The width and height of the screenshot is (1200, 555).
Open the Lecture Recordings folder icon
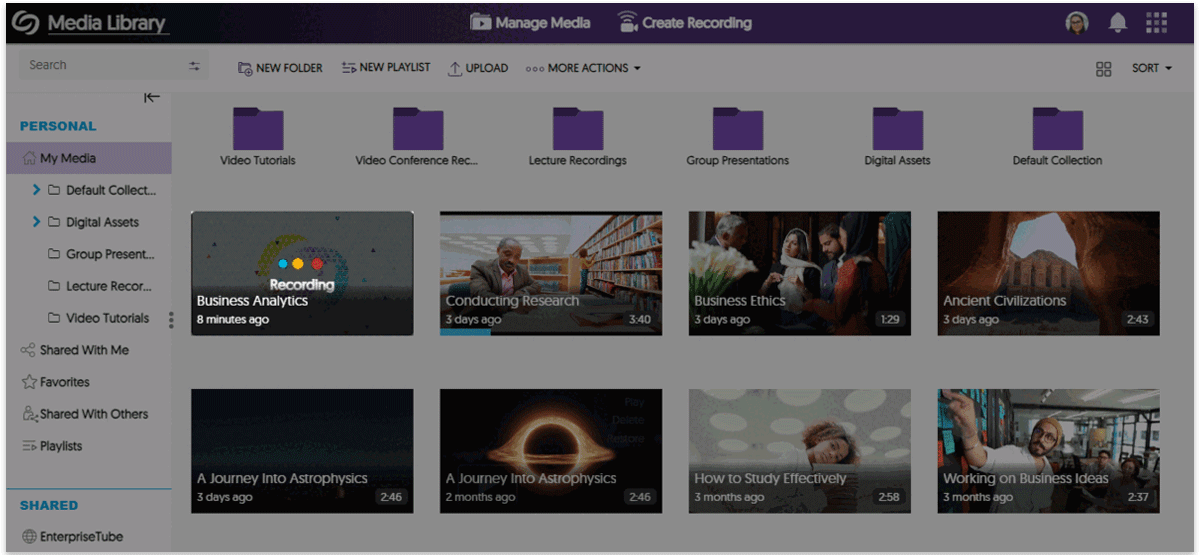point(578,129)
